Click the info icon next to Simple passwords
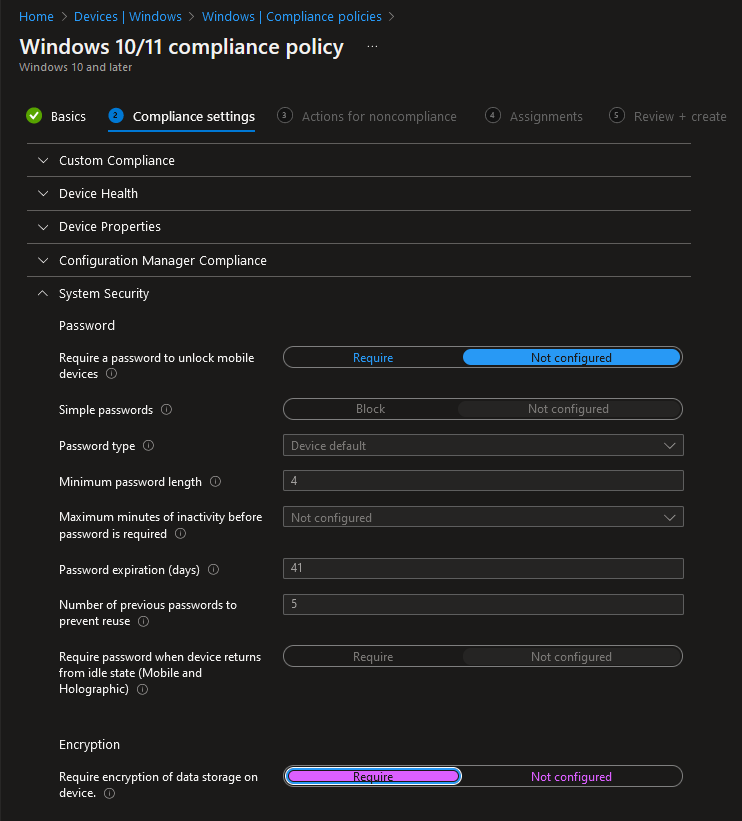742x821 pixels. point(167,409)
